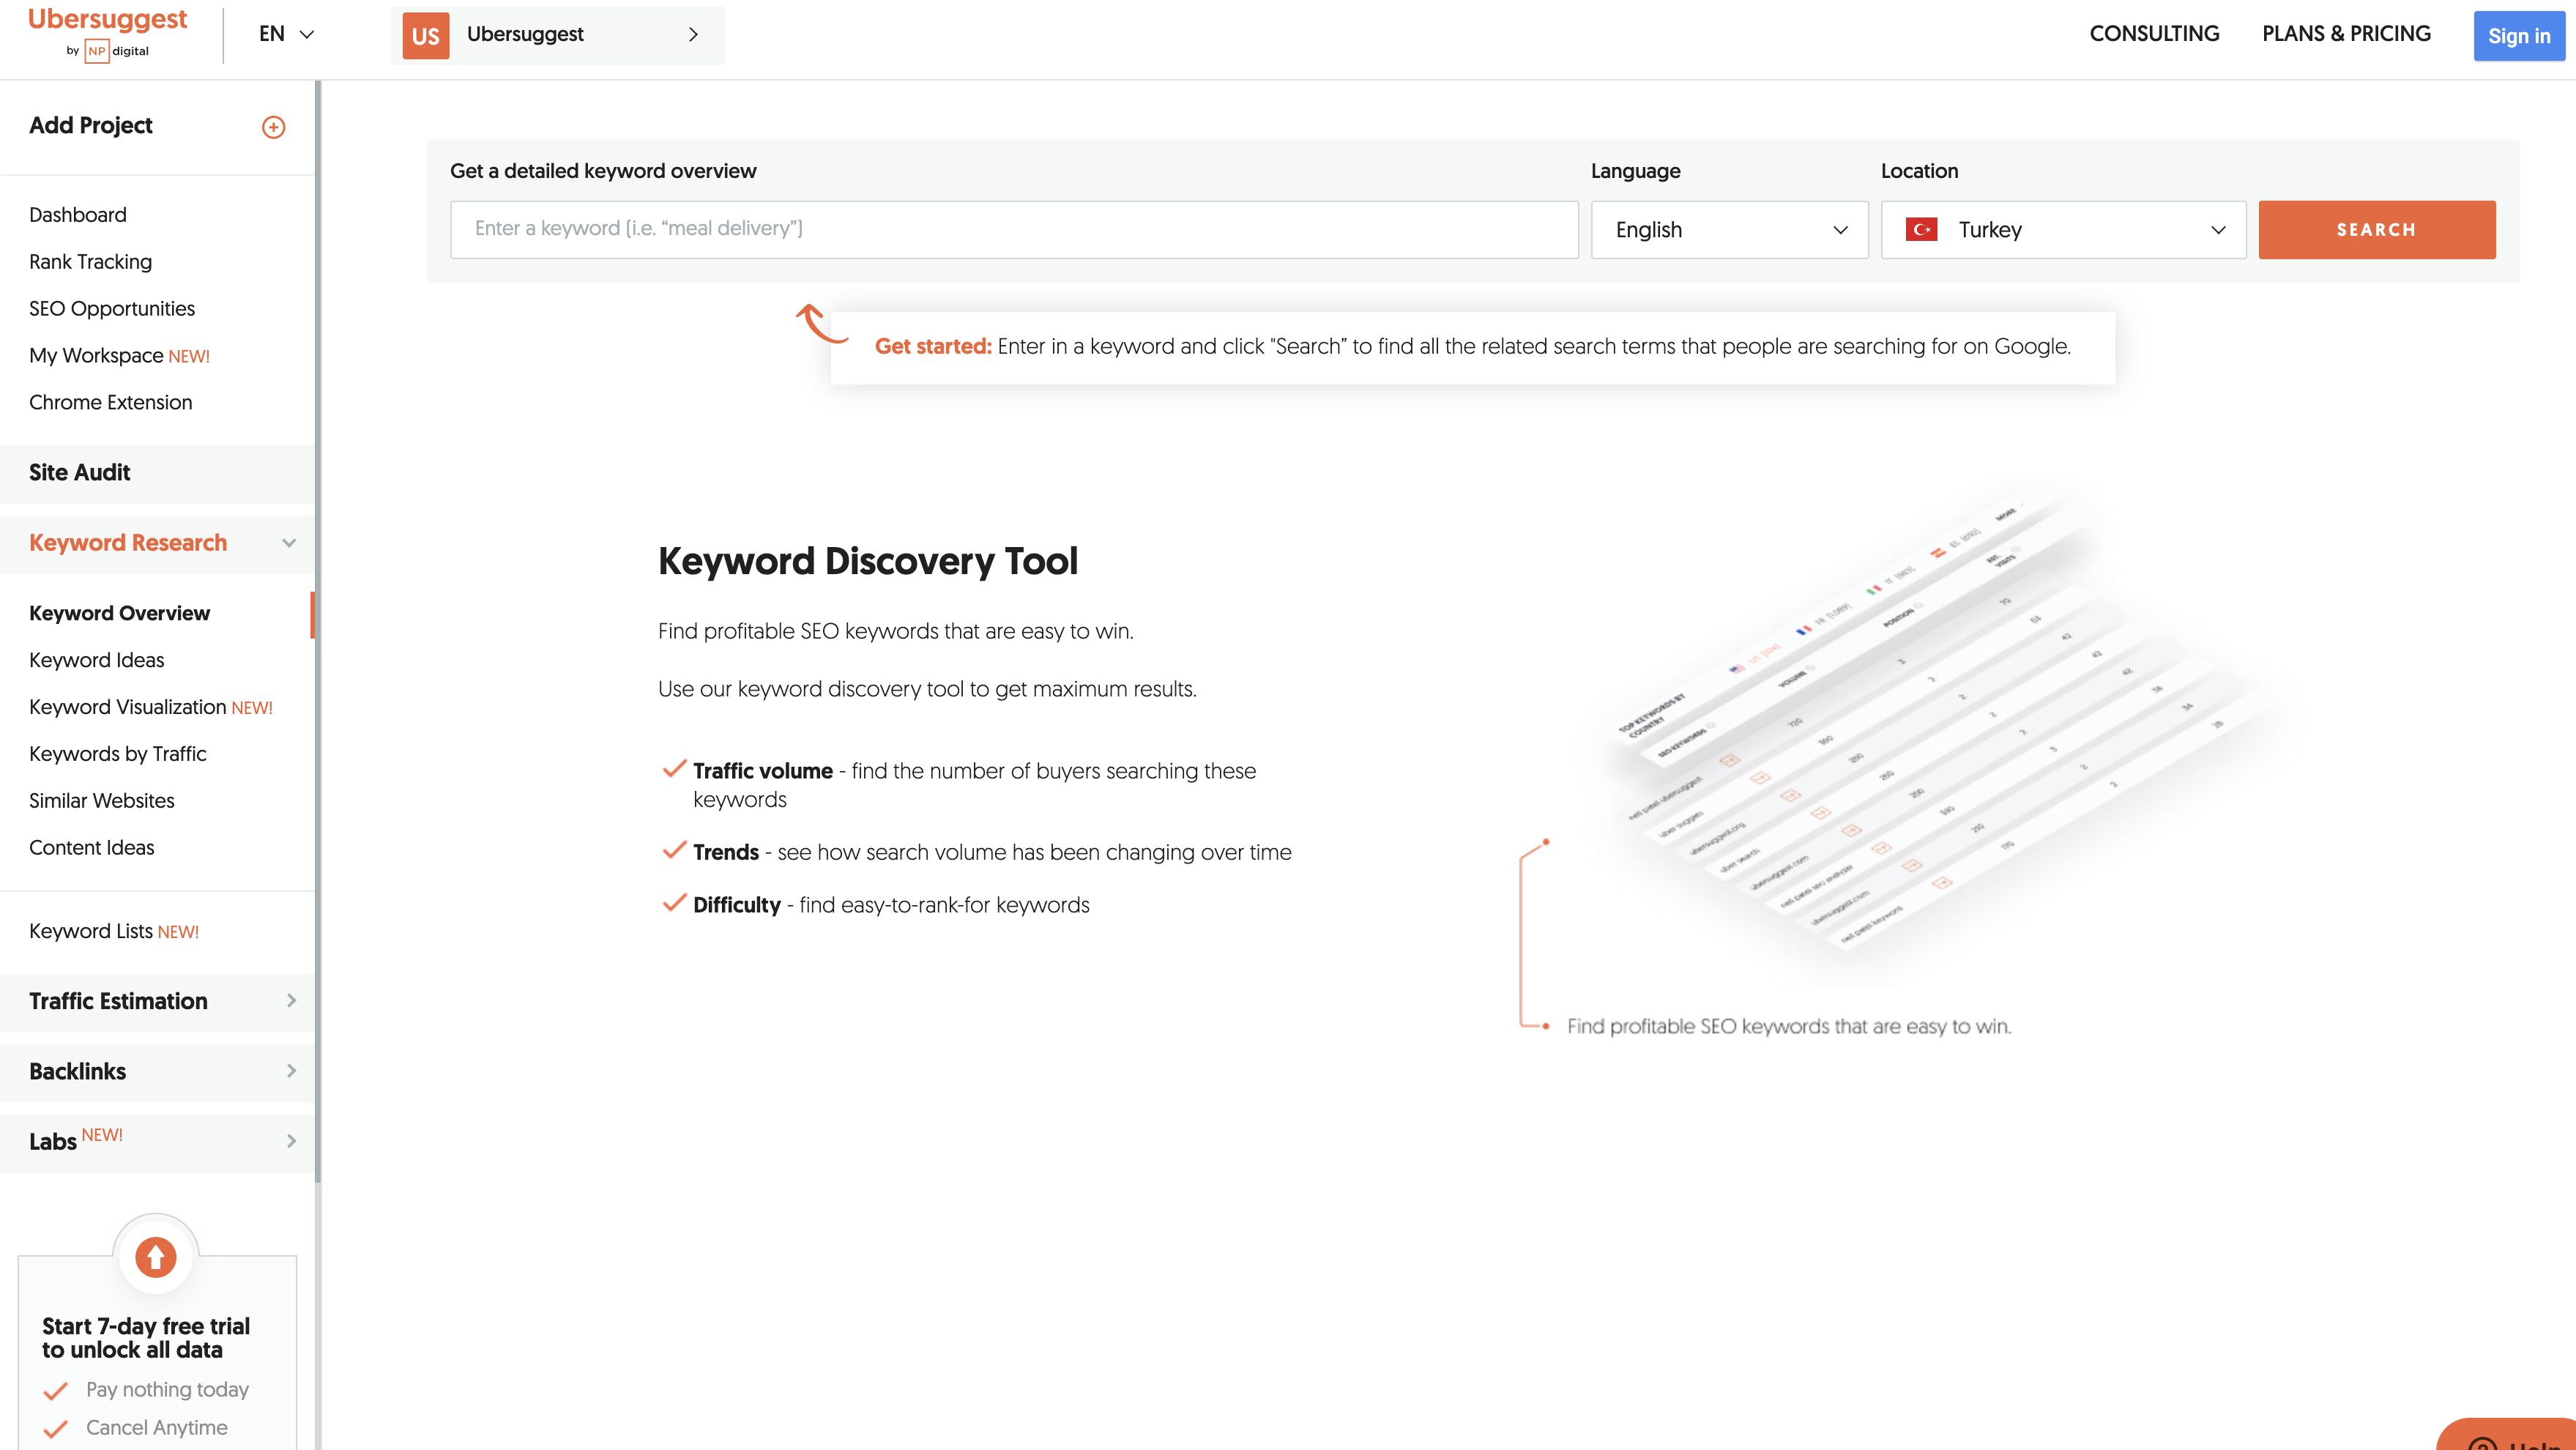Open the Site Audit section
Viewport: 2576px width, 1450px height.
[x=157, y=473]
